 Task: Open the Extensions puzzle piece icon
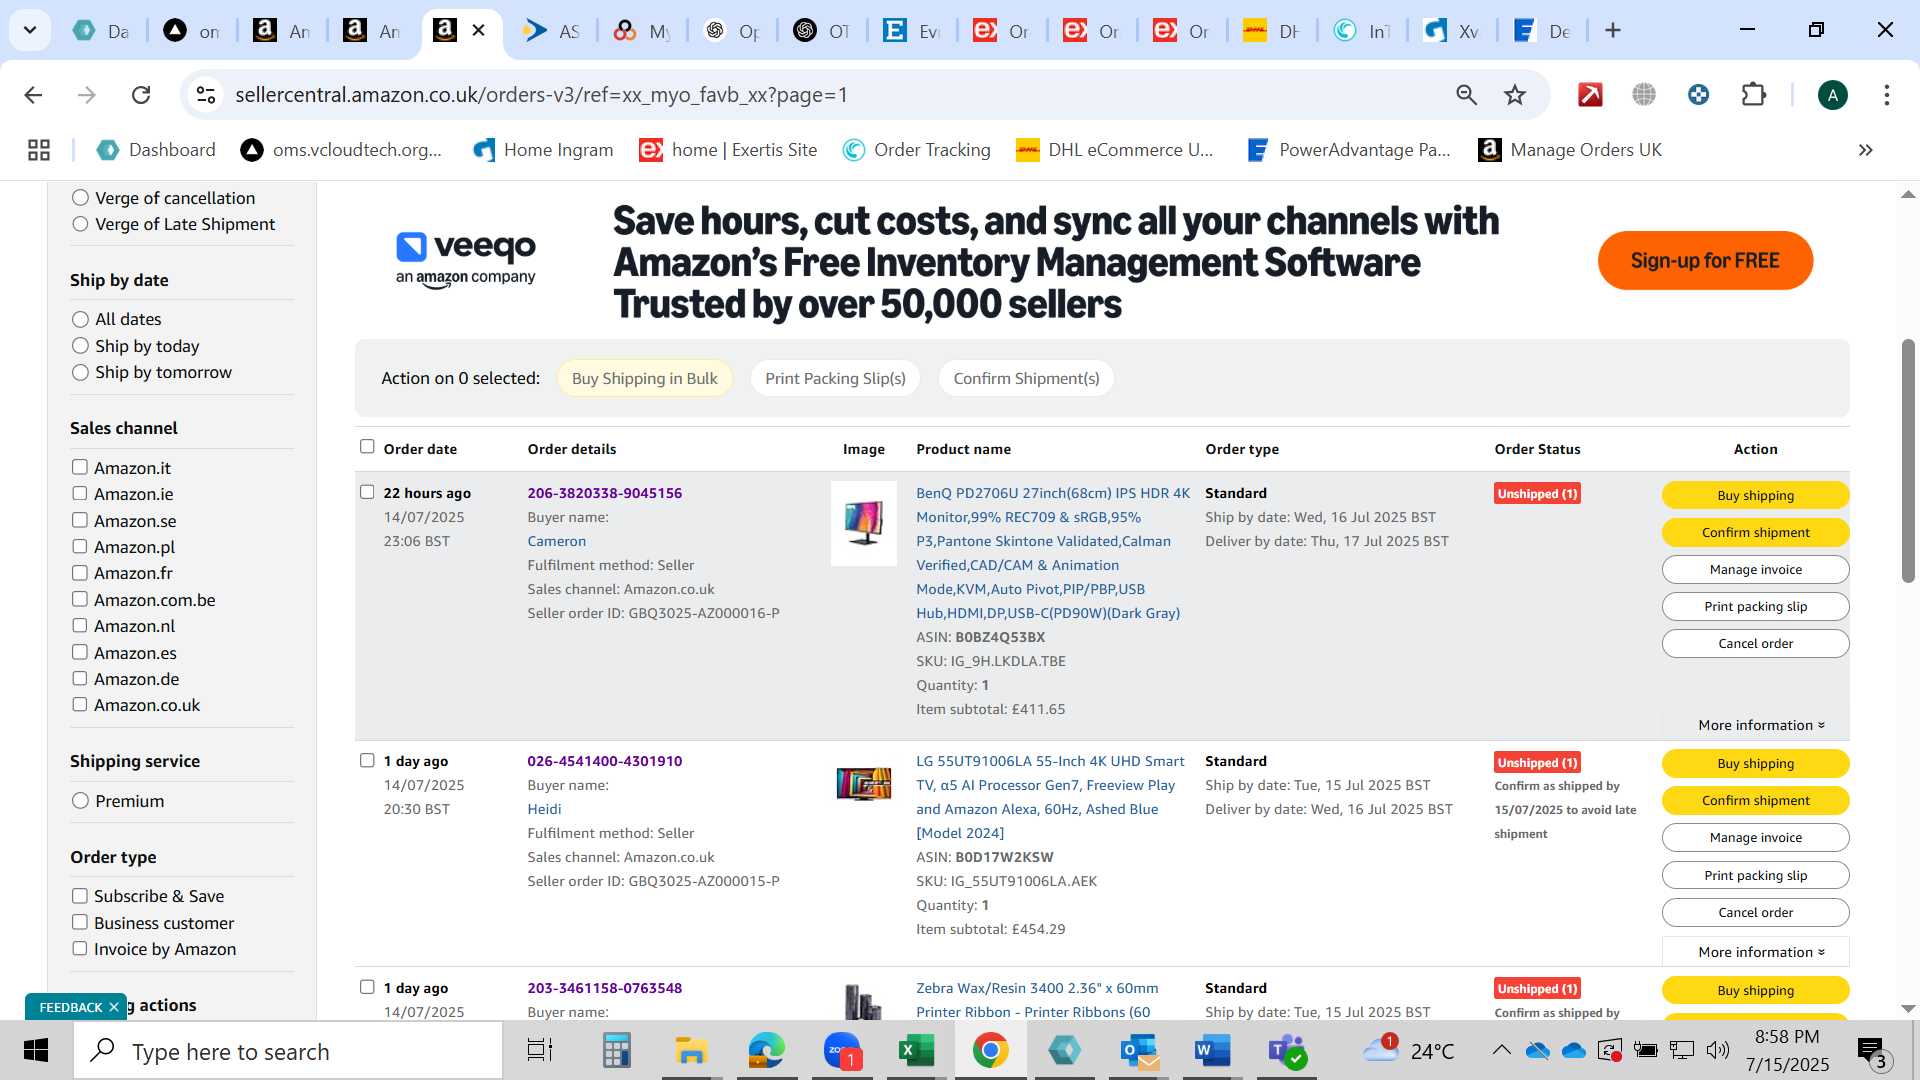[1754, 95]
